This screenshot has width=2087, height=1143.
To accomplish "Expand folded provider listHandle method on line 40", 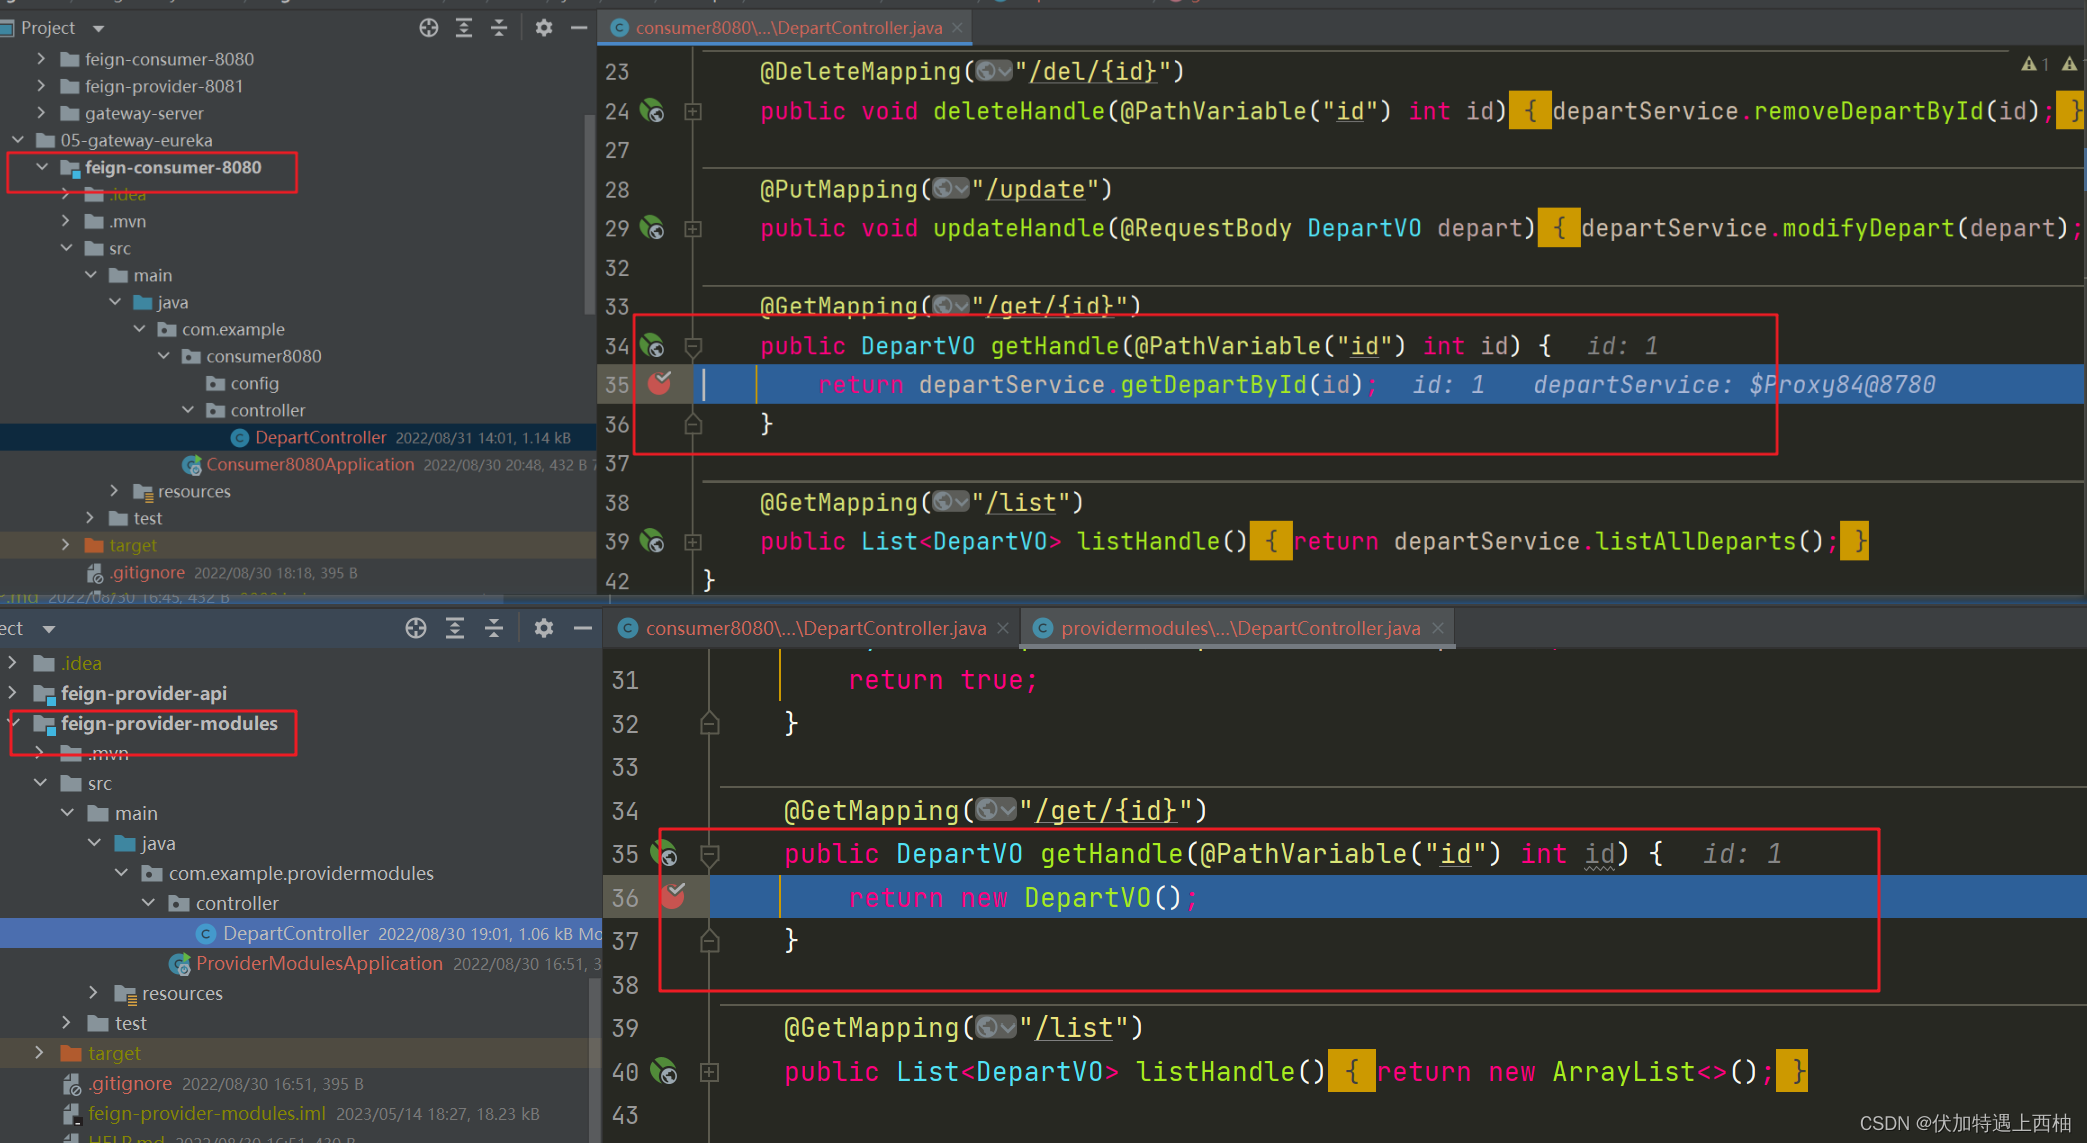I will point(710,1072).
